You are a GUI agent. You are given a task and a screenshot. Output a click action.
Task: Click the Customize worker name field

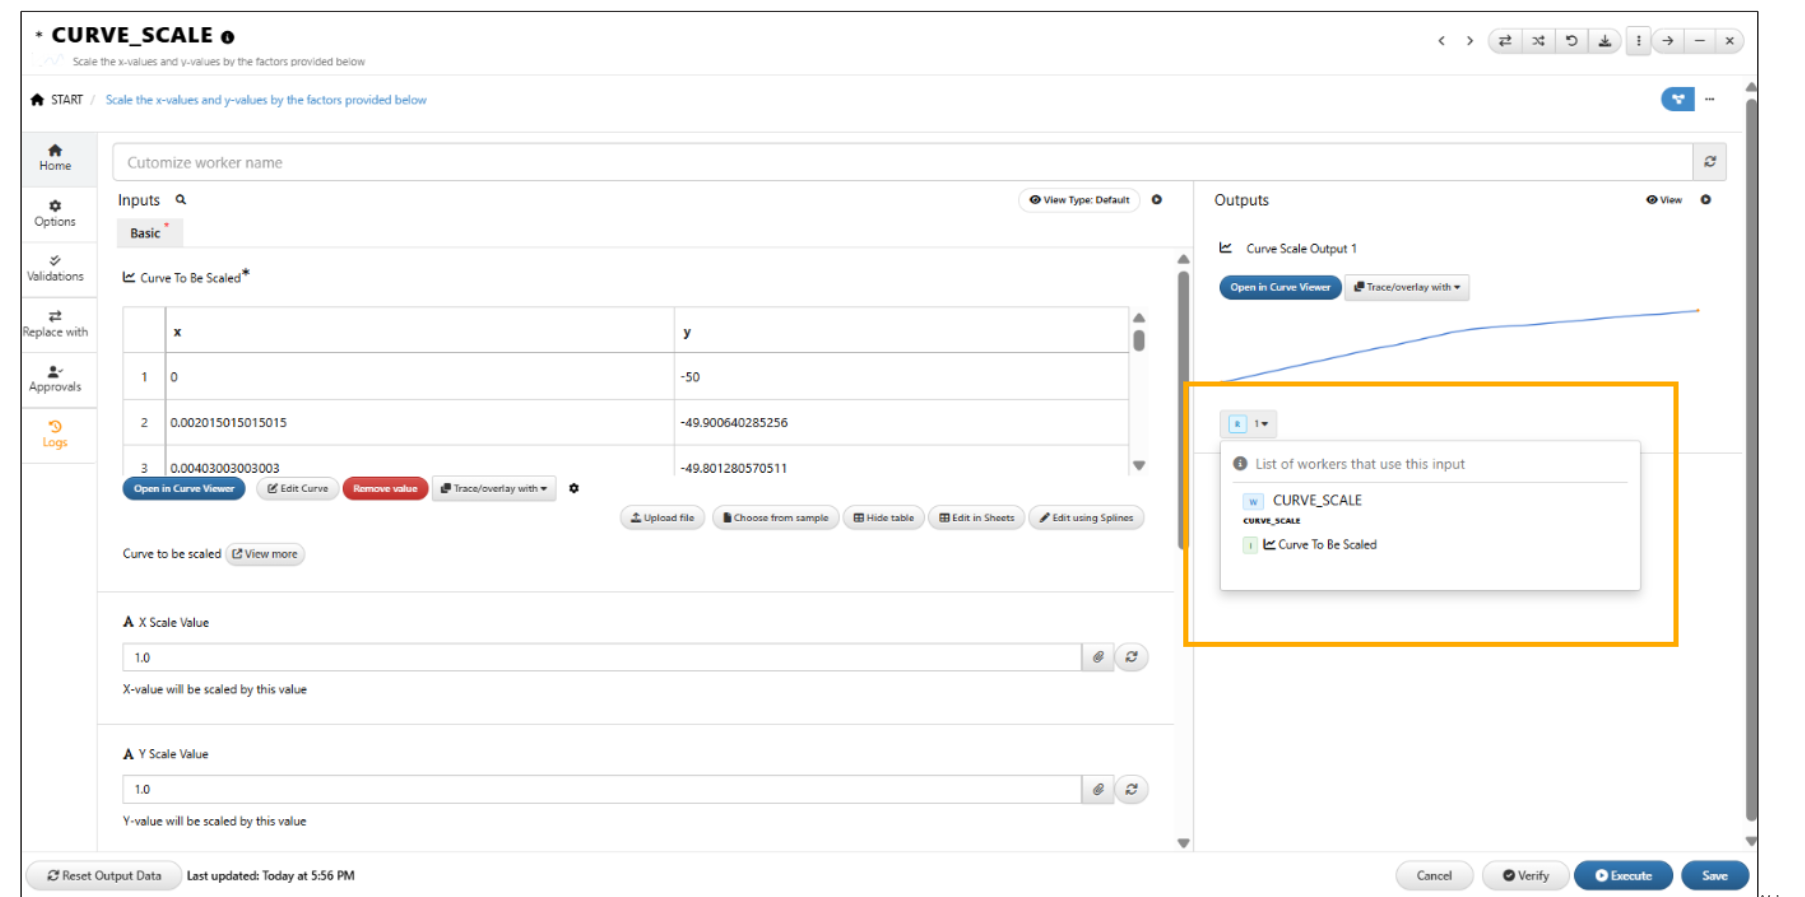[900, 162]
